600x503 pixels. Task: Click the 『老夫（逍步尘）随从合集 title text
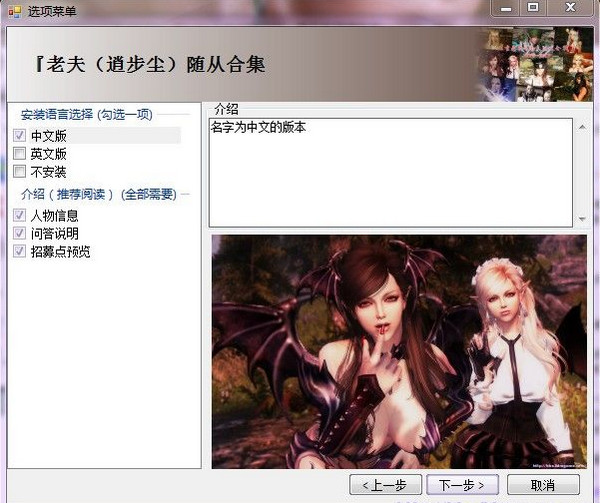click(x=150, y=64)
